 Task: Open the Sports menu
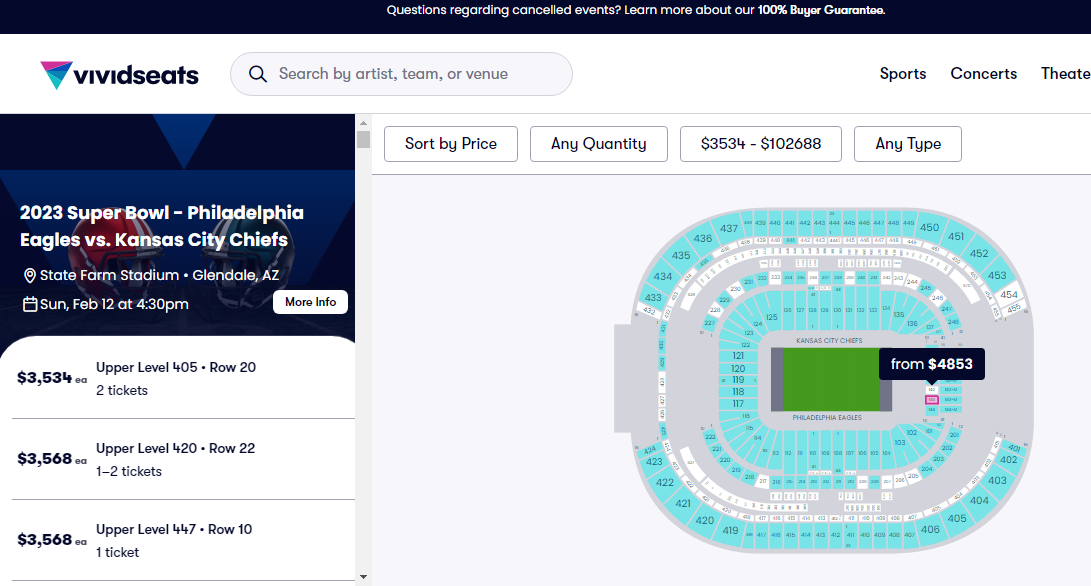[902, 74]
